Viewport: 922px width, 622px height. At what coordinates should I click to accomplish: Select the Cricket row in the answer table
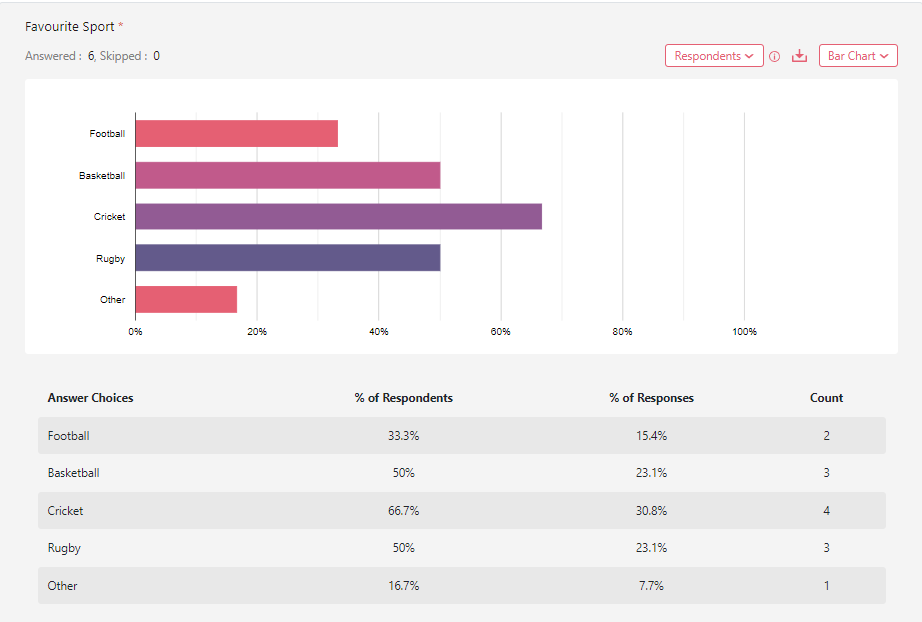point(65,511)
